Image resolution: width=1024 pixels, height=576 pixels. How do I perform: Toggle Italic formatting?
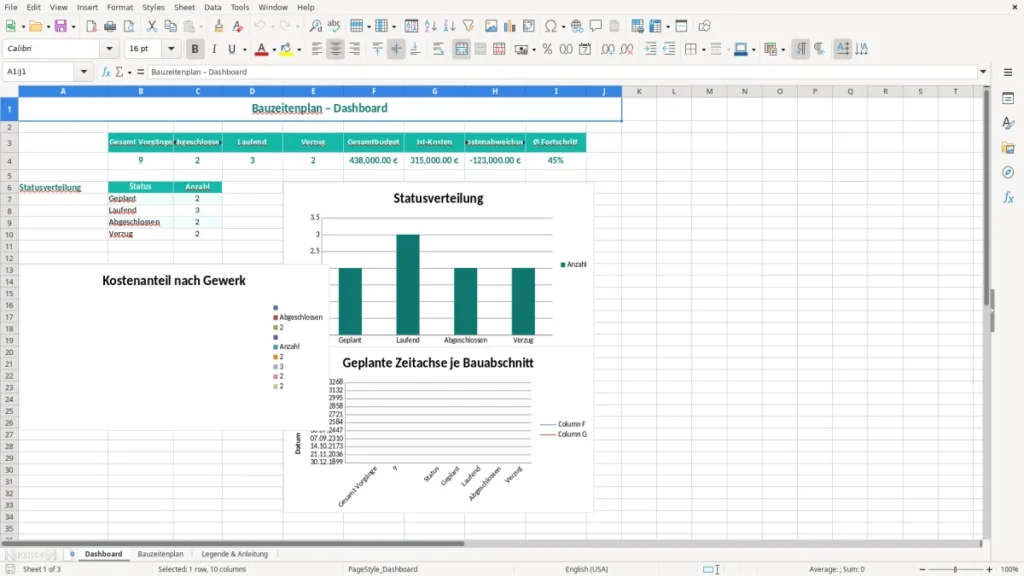tap(214, 49)
